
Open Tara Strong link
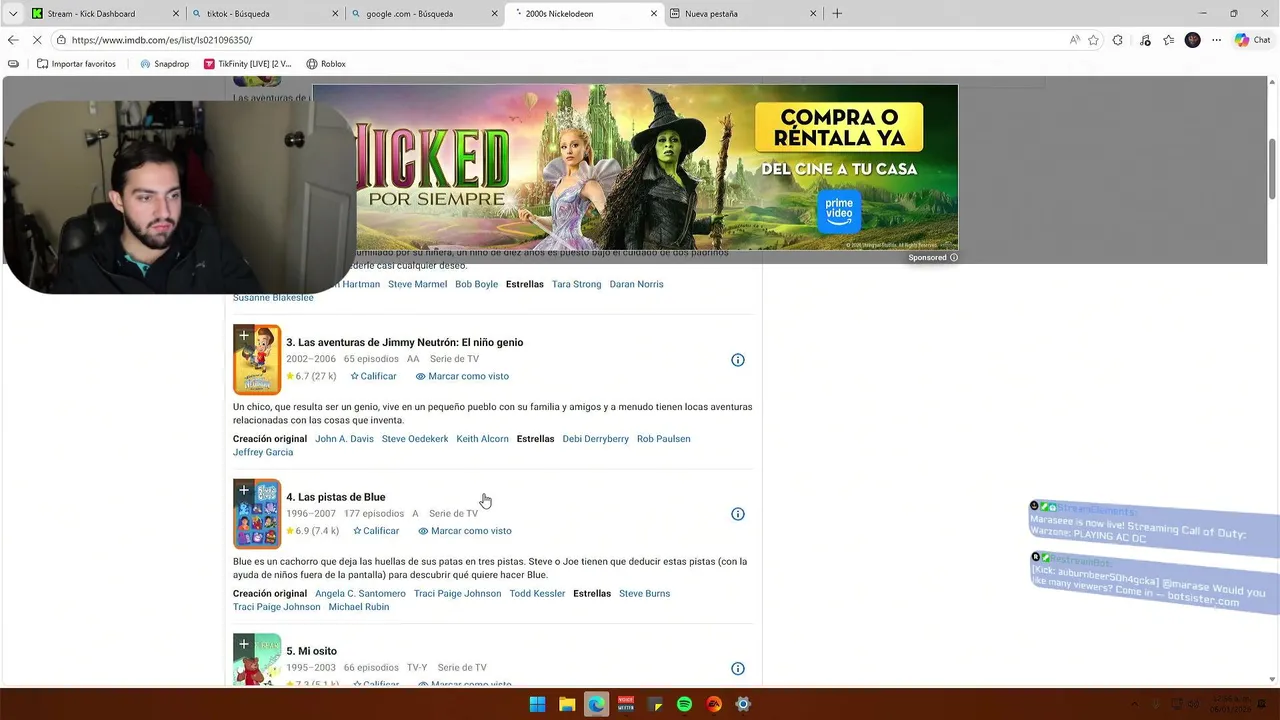[577, 284]
